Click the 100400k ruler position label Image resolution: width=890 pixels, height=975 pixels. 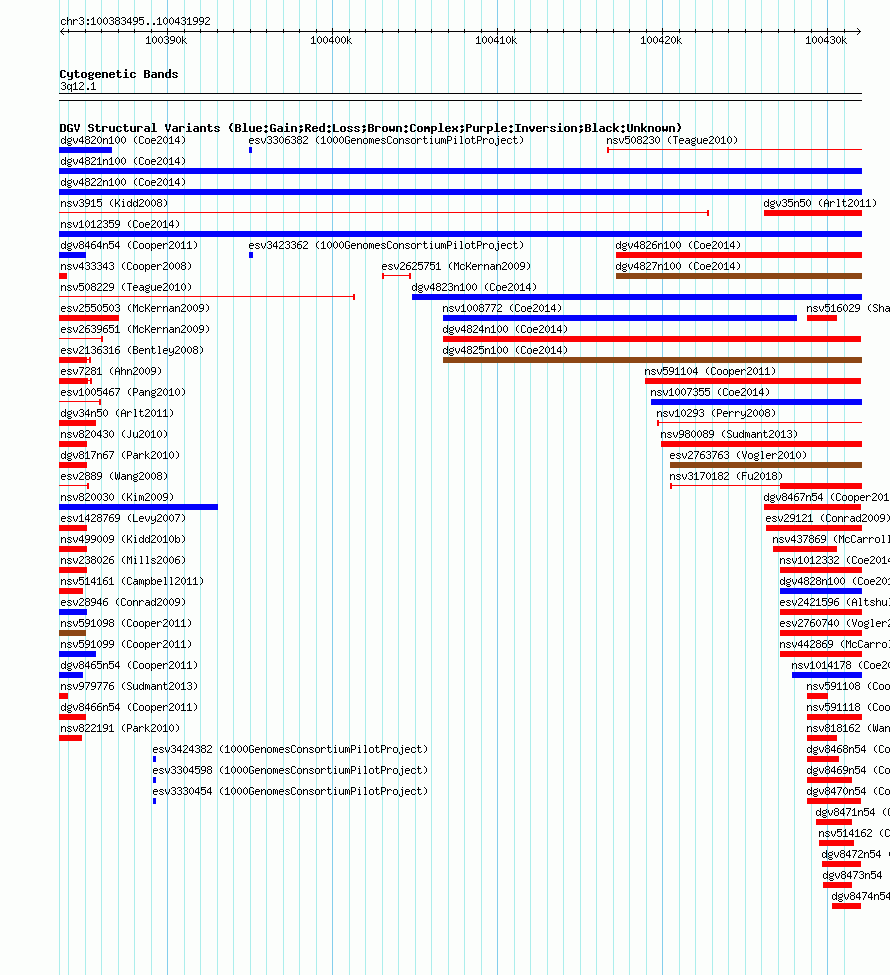pos(331,40)
